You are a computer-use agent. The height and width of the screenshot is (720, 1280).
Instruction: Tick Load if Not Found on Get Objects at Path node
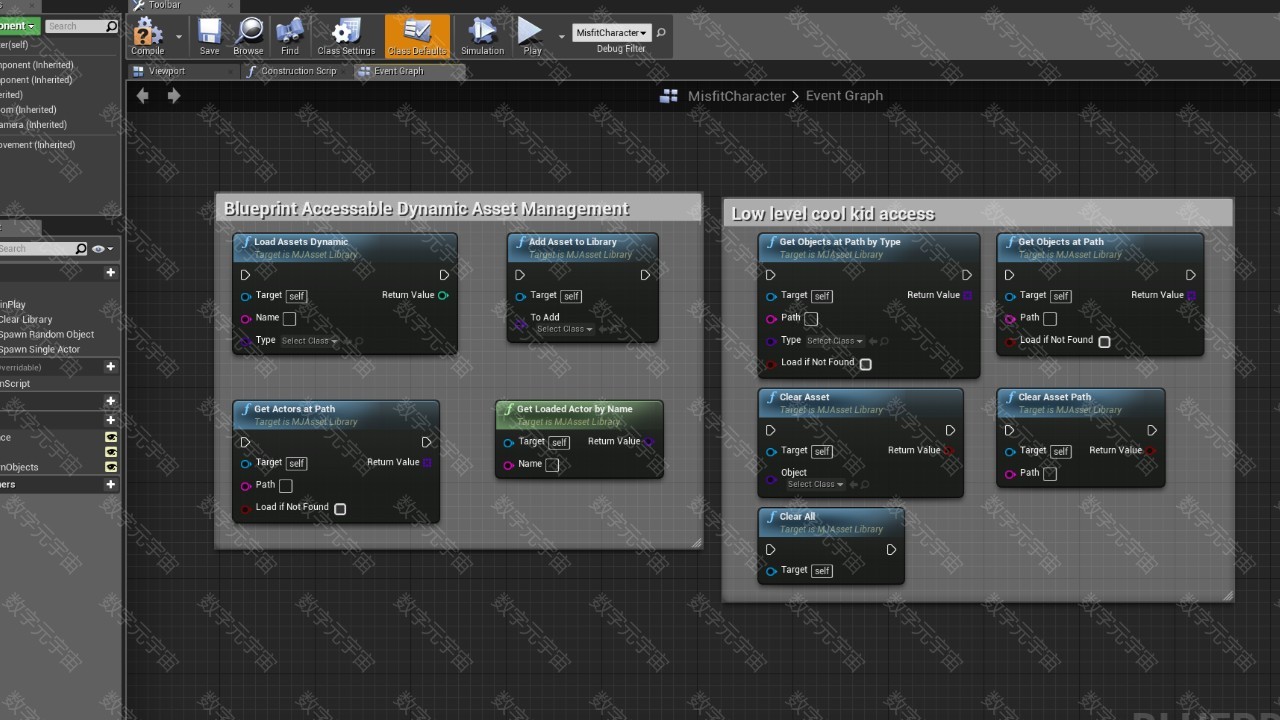pyautogui.click(x=1104, y=342)
